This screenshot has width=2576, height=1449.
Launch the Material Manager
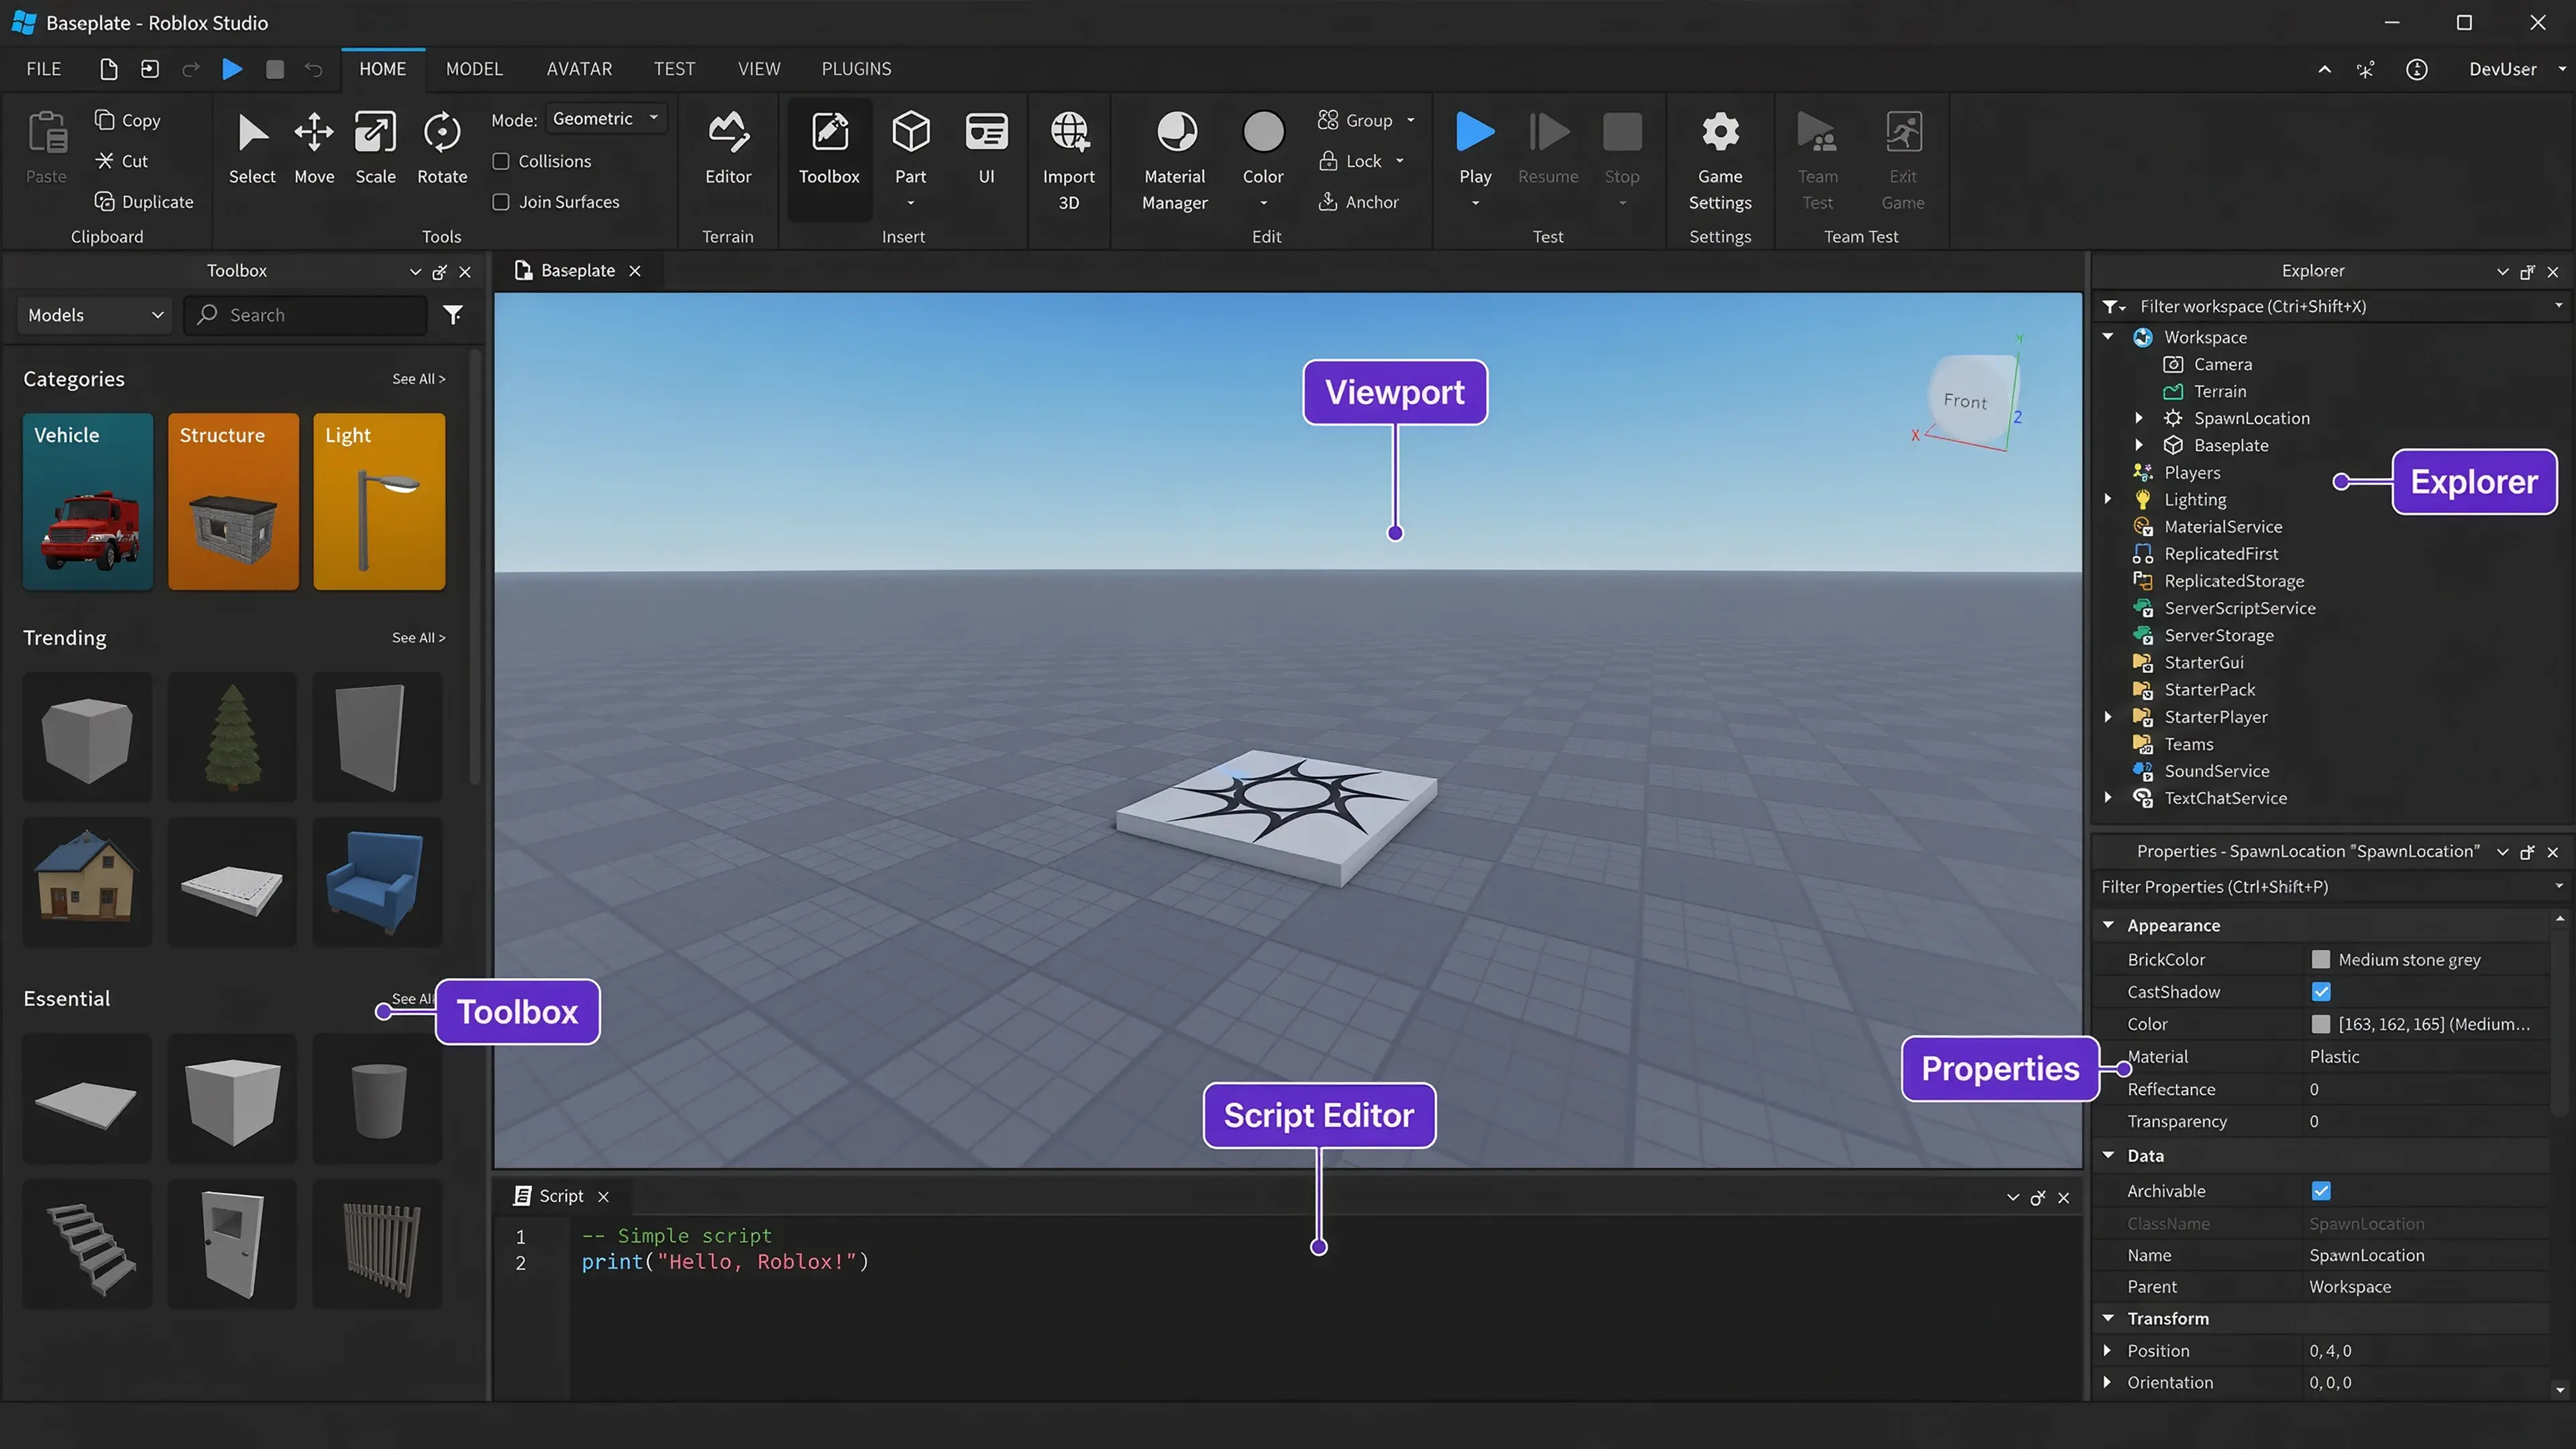pyautogui.click(x=1175, y=160)
